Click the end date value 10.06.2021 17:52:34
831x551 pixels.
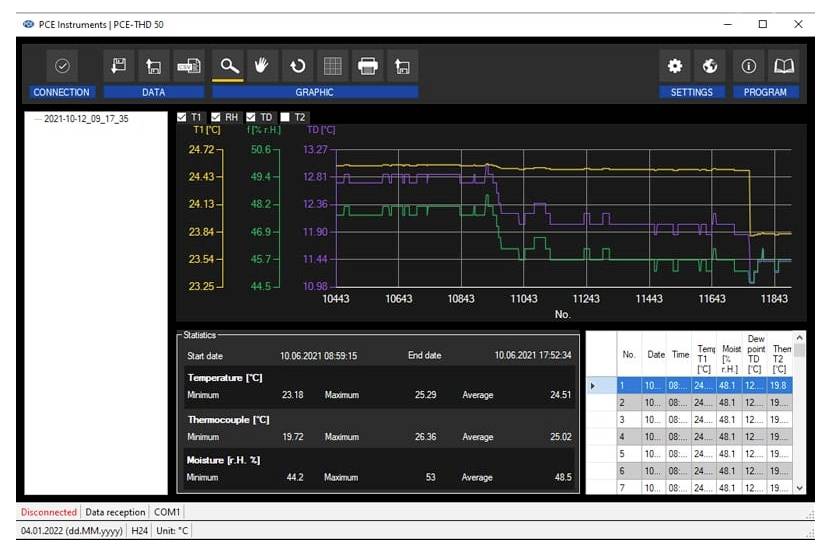pos(533,355)
